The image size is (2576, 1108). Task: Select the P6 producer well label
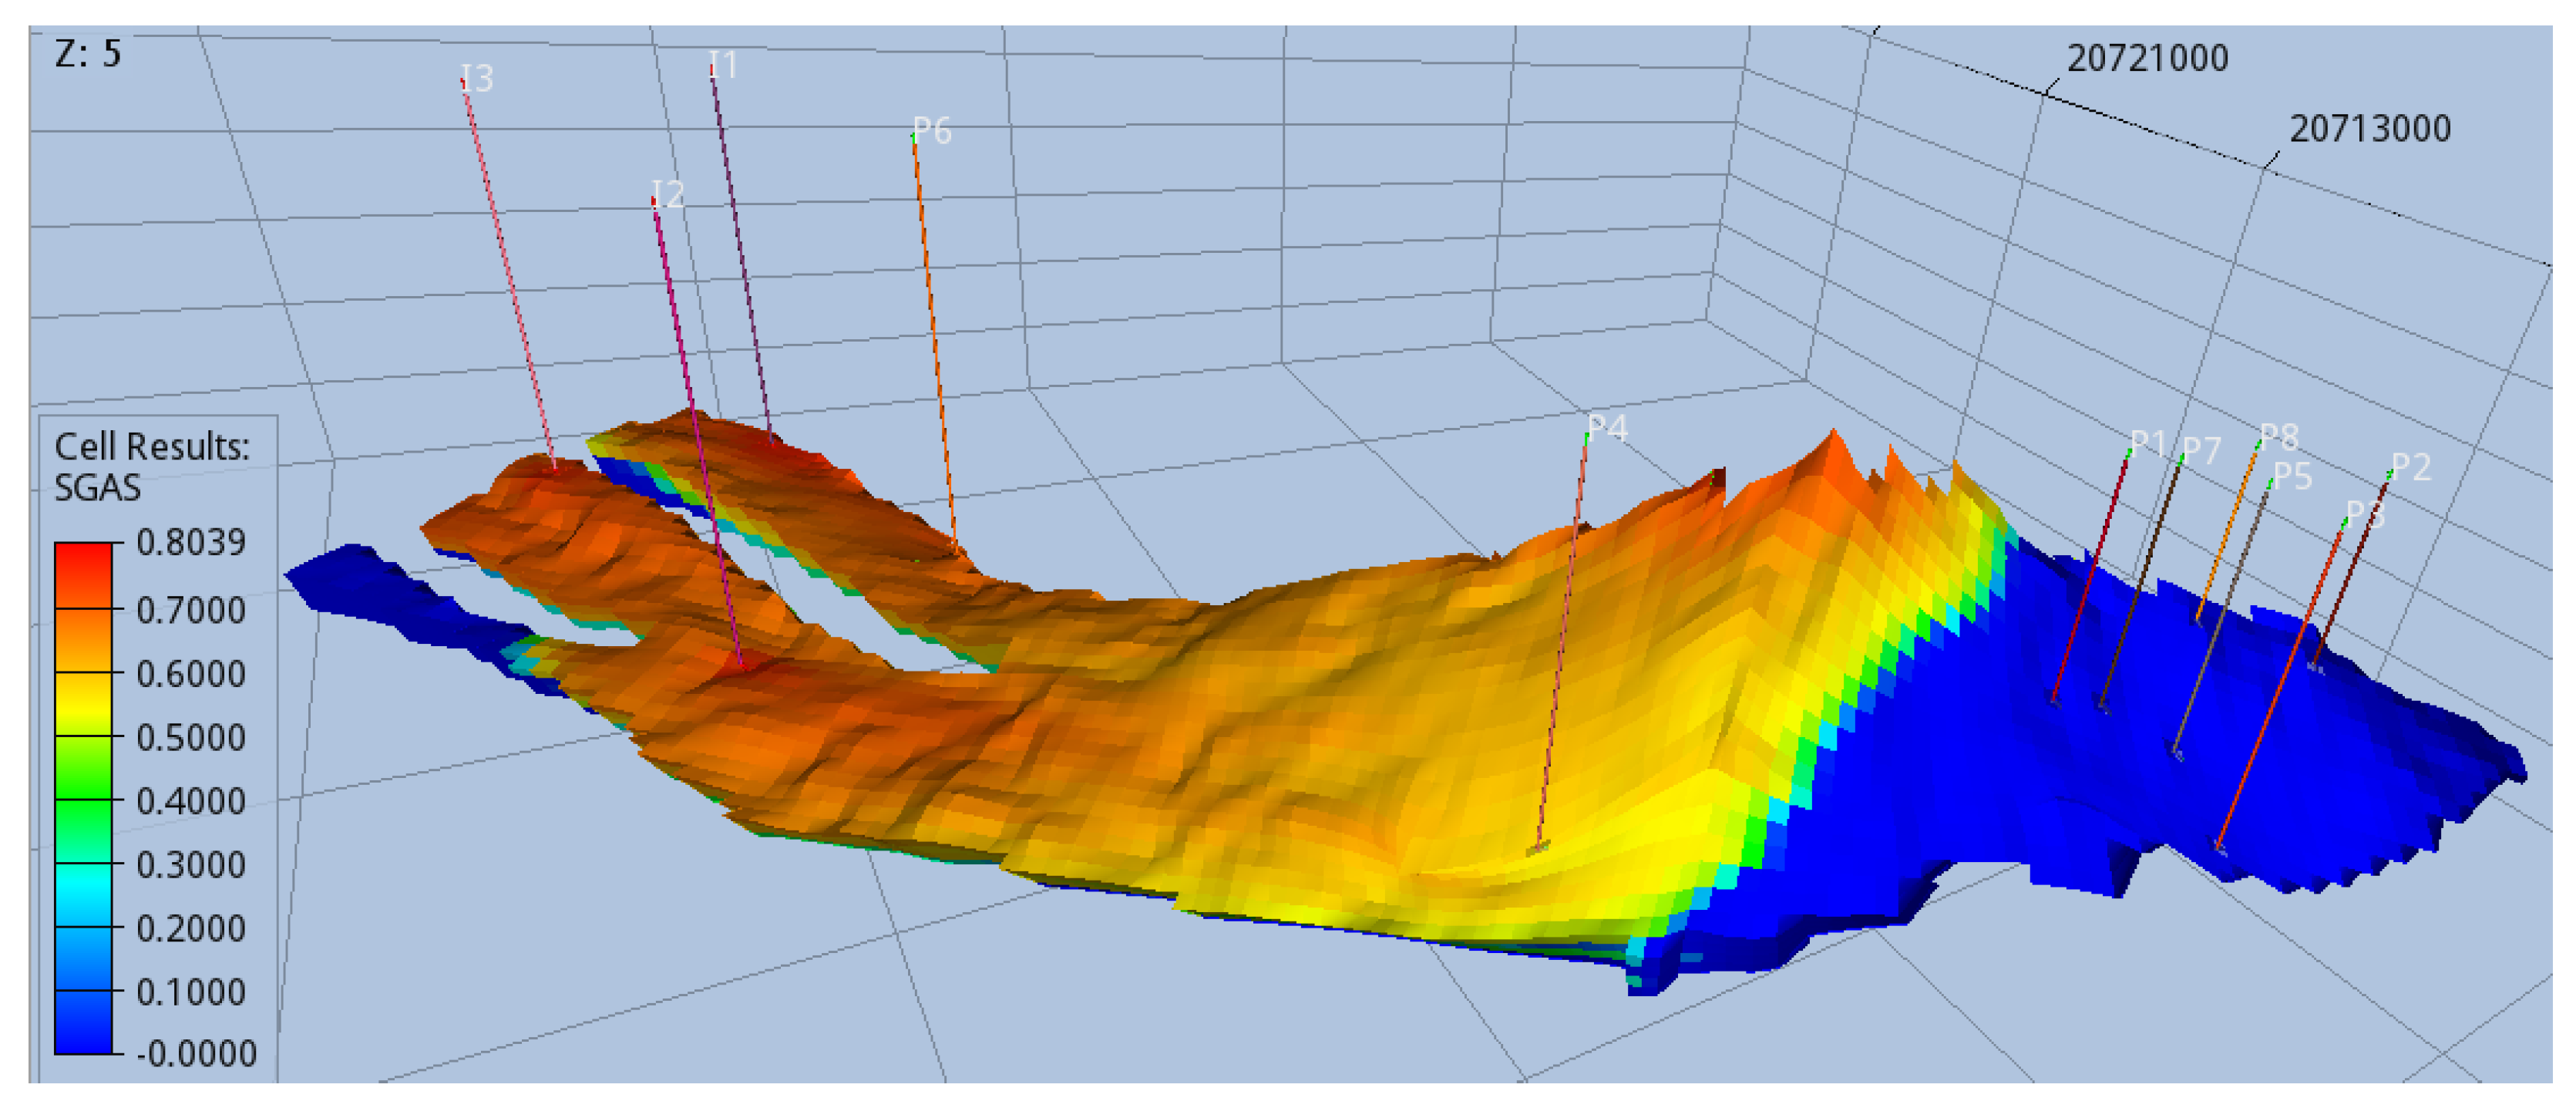pos(932,130)
